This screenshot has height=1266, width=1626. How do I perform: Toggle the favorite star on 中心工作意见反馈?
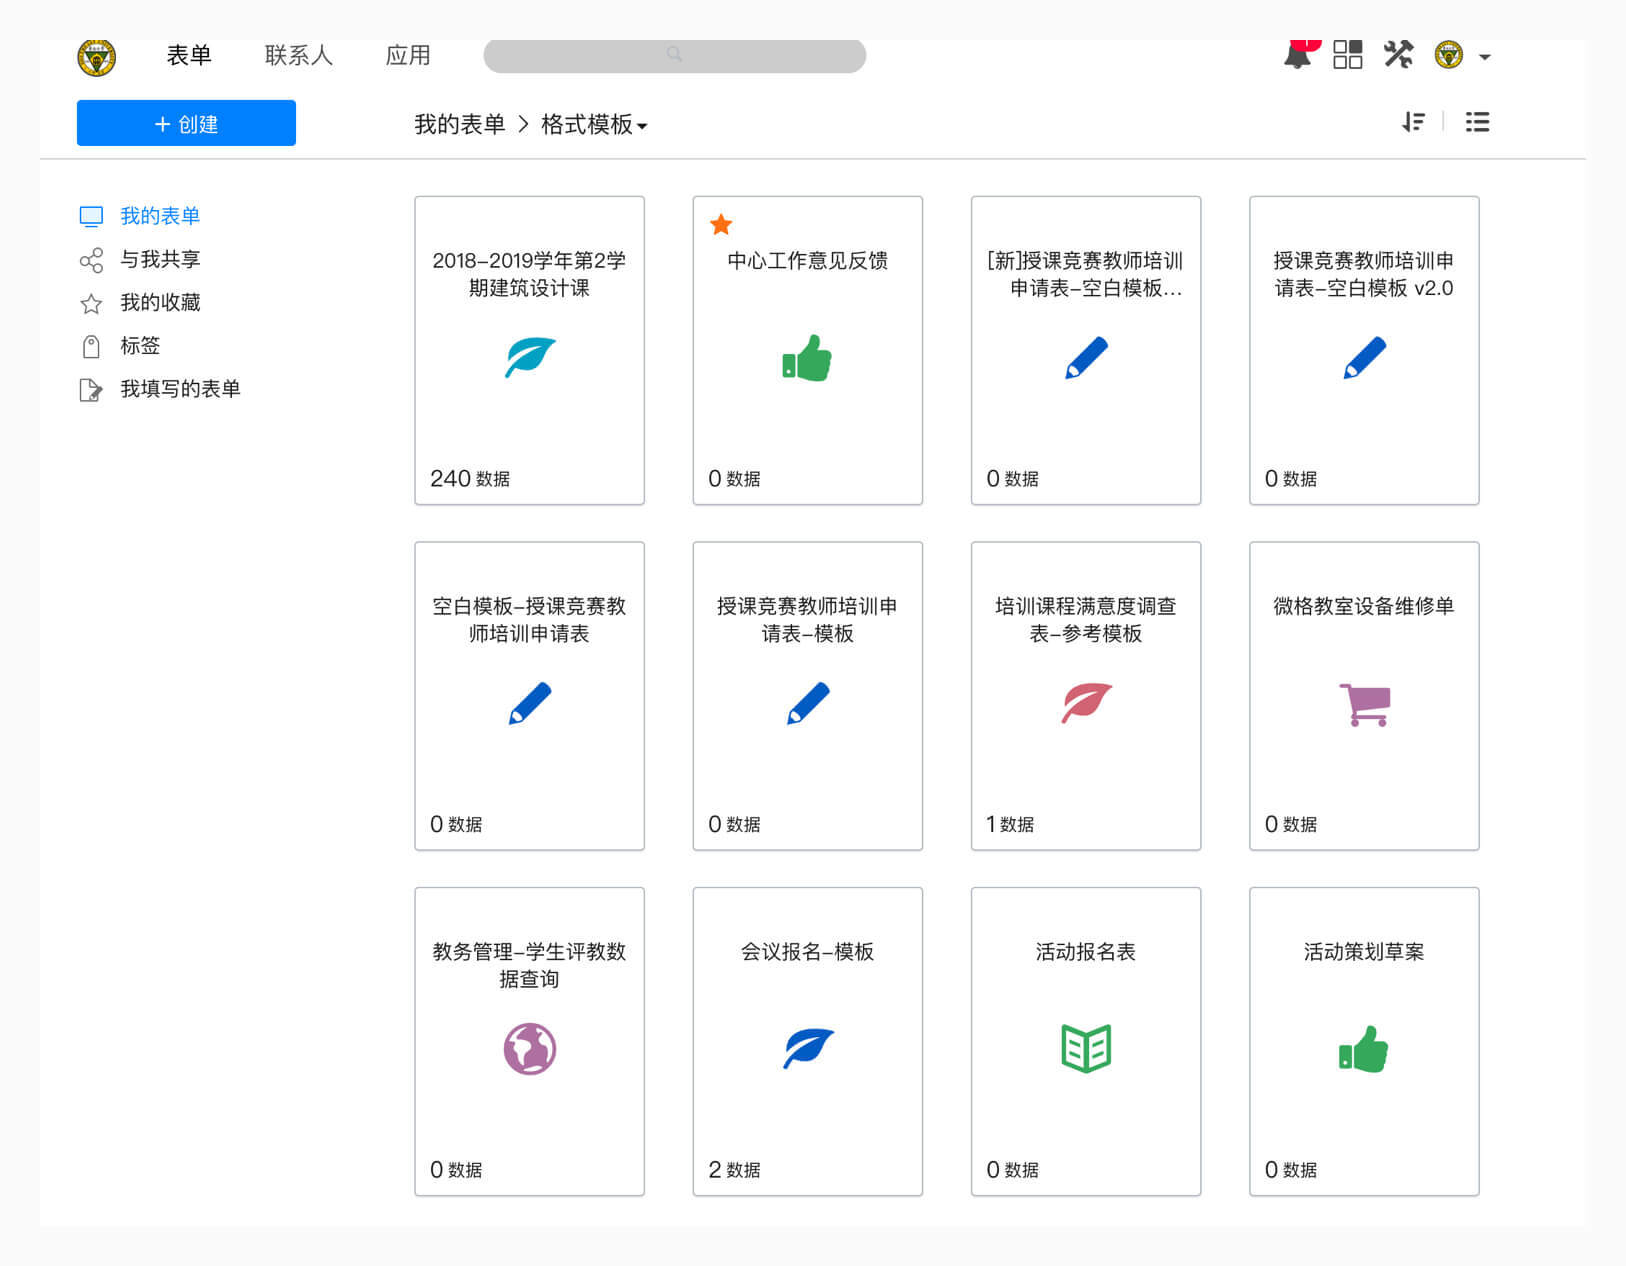click(x=721, y=224)
